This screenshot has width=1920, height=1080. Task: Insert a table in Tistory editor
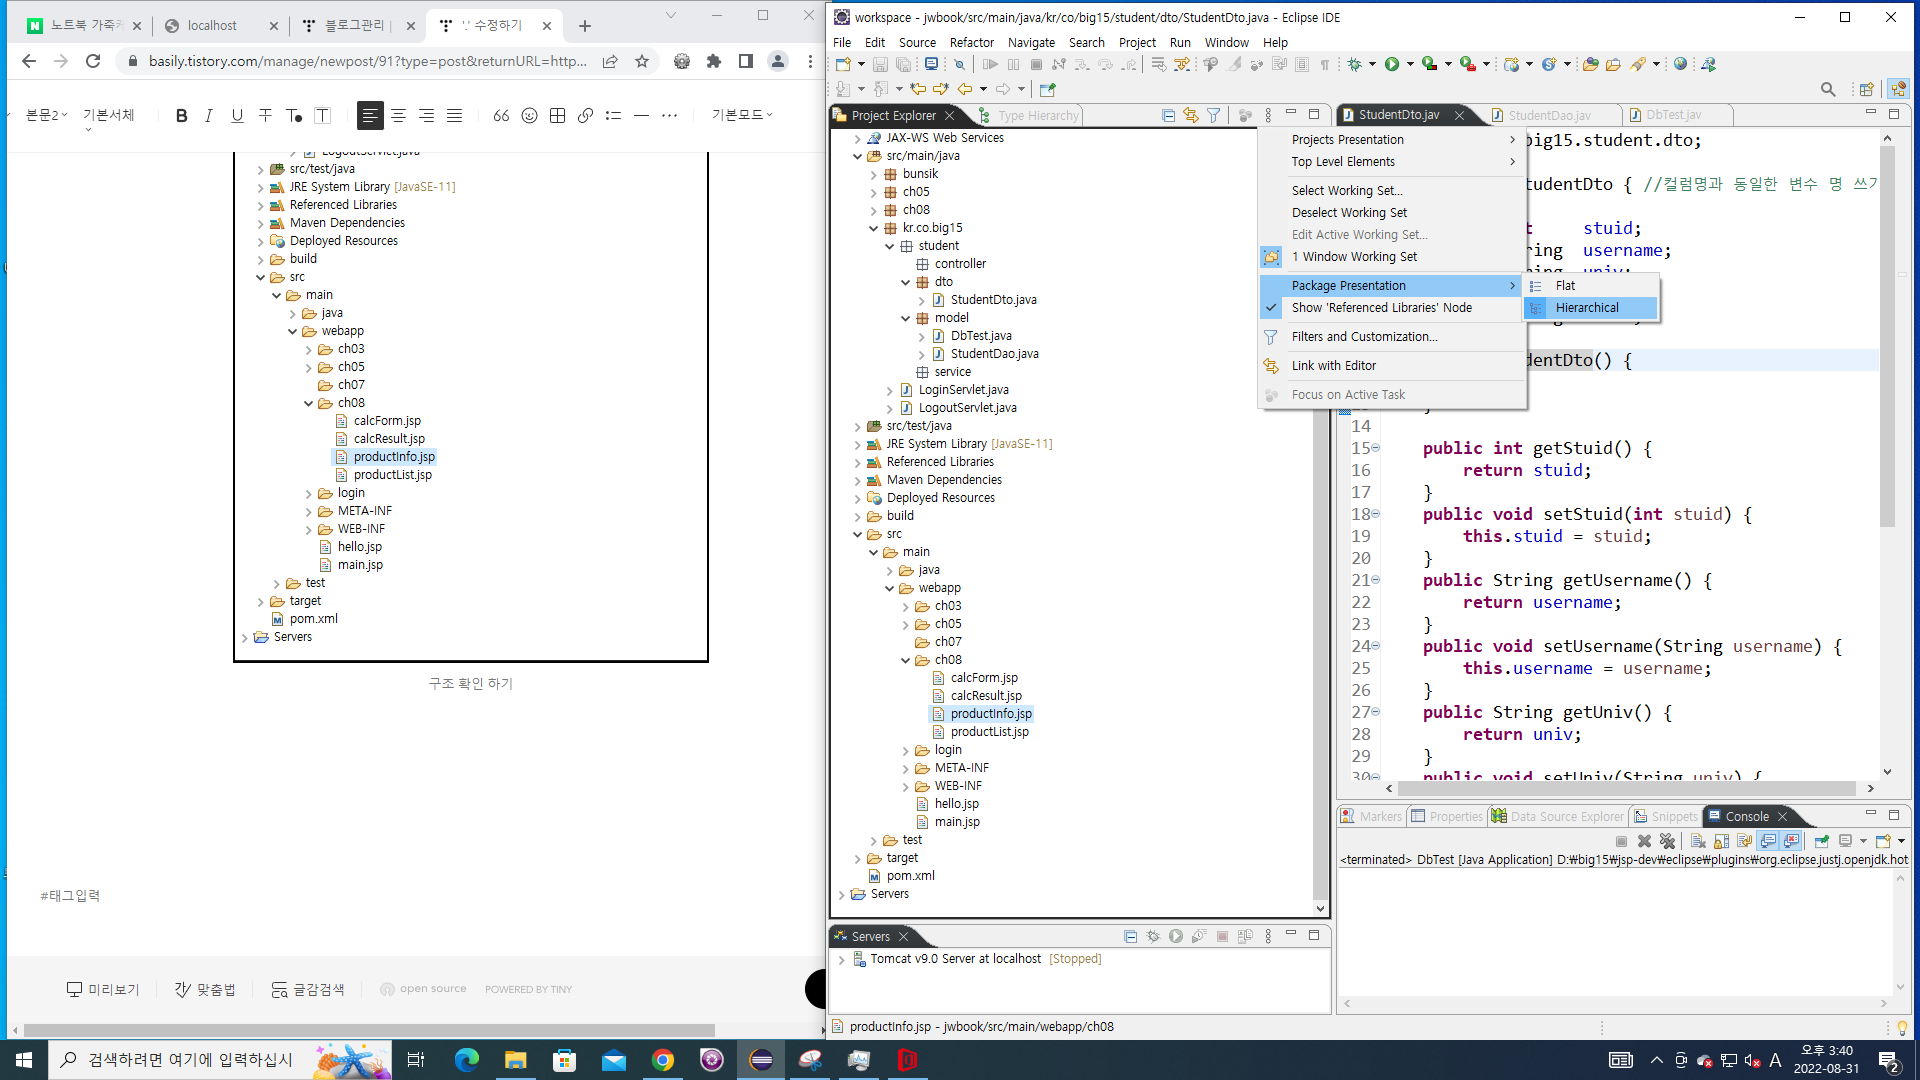coord(557,115)
